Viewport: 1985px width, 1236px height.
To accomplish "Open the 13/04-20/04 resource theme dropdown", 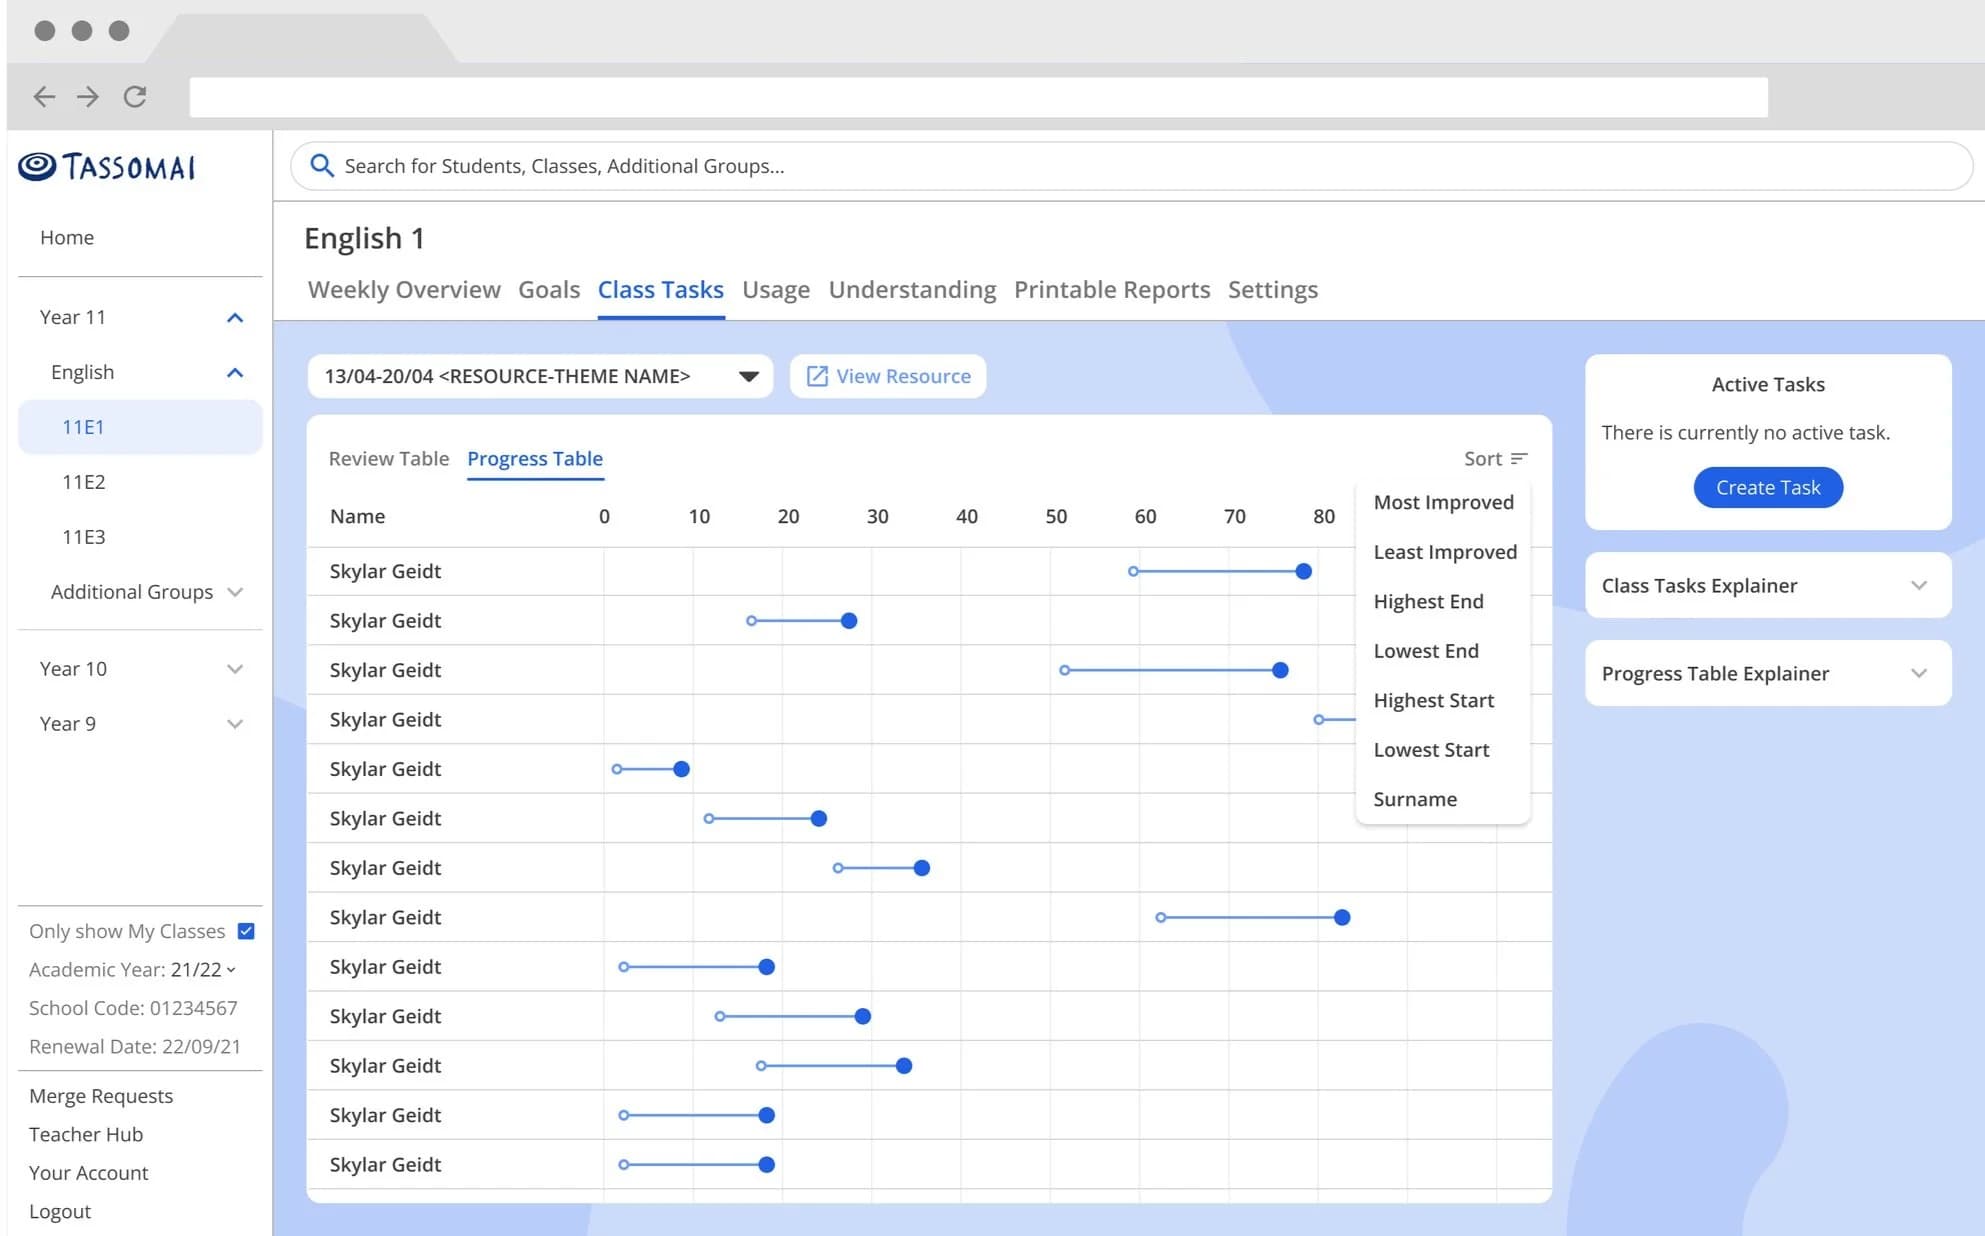I will (x=540, y=376).
